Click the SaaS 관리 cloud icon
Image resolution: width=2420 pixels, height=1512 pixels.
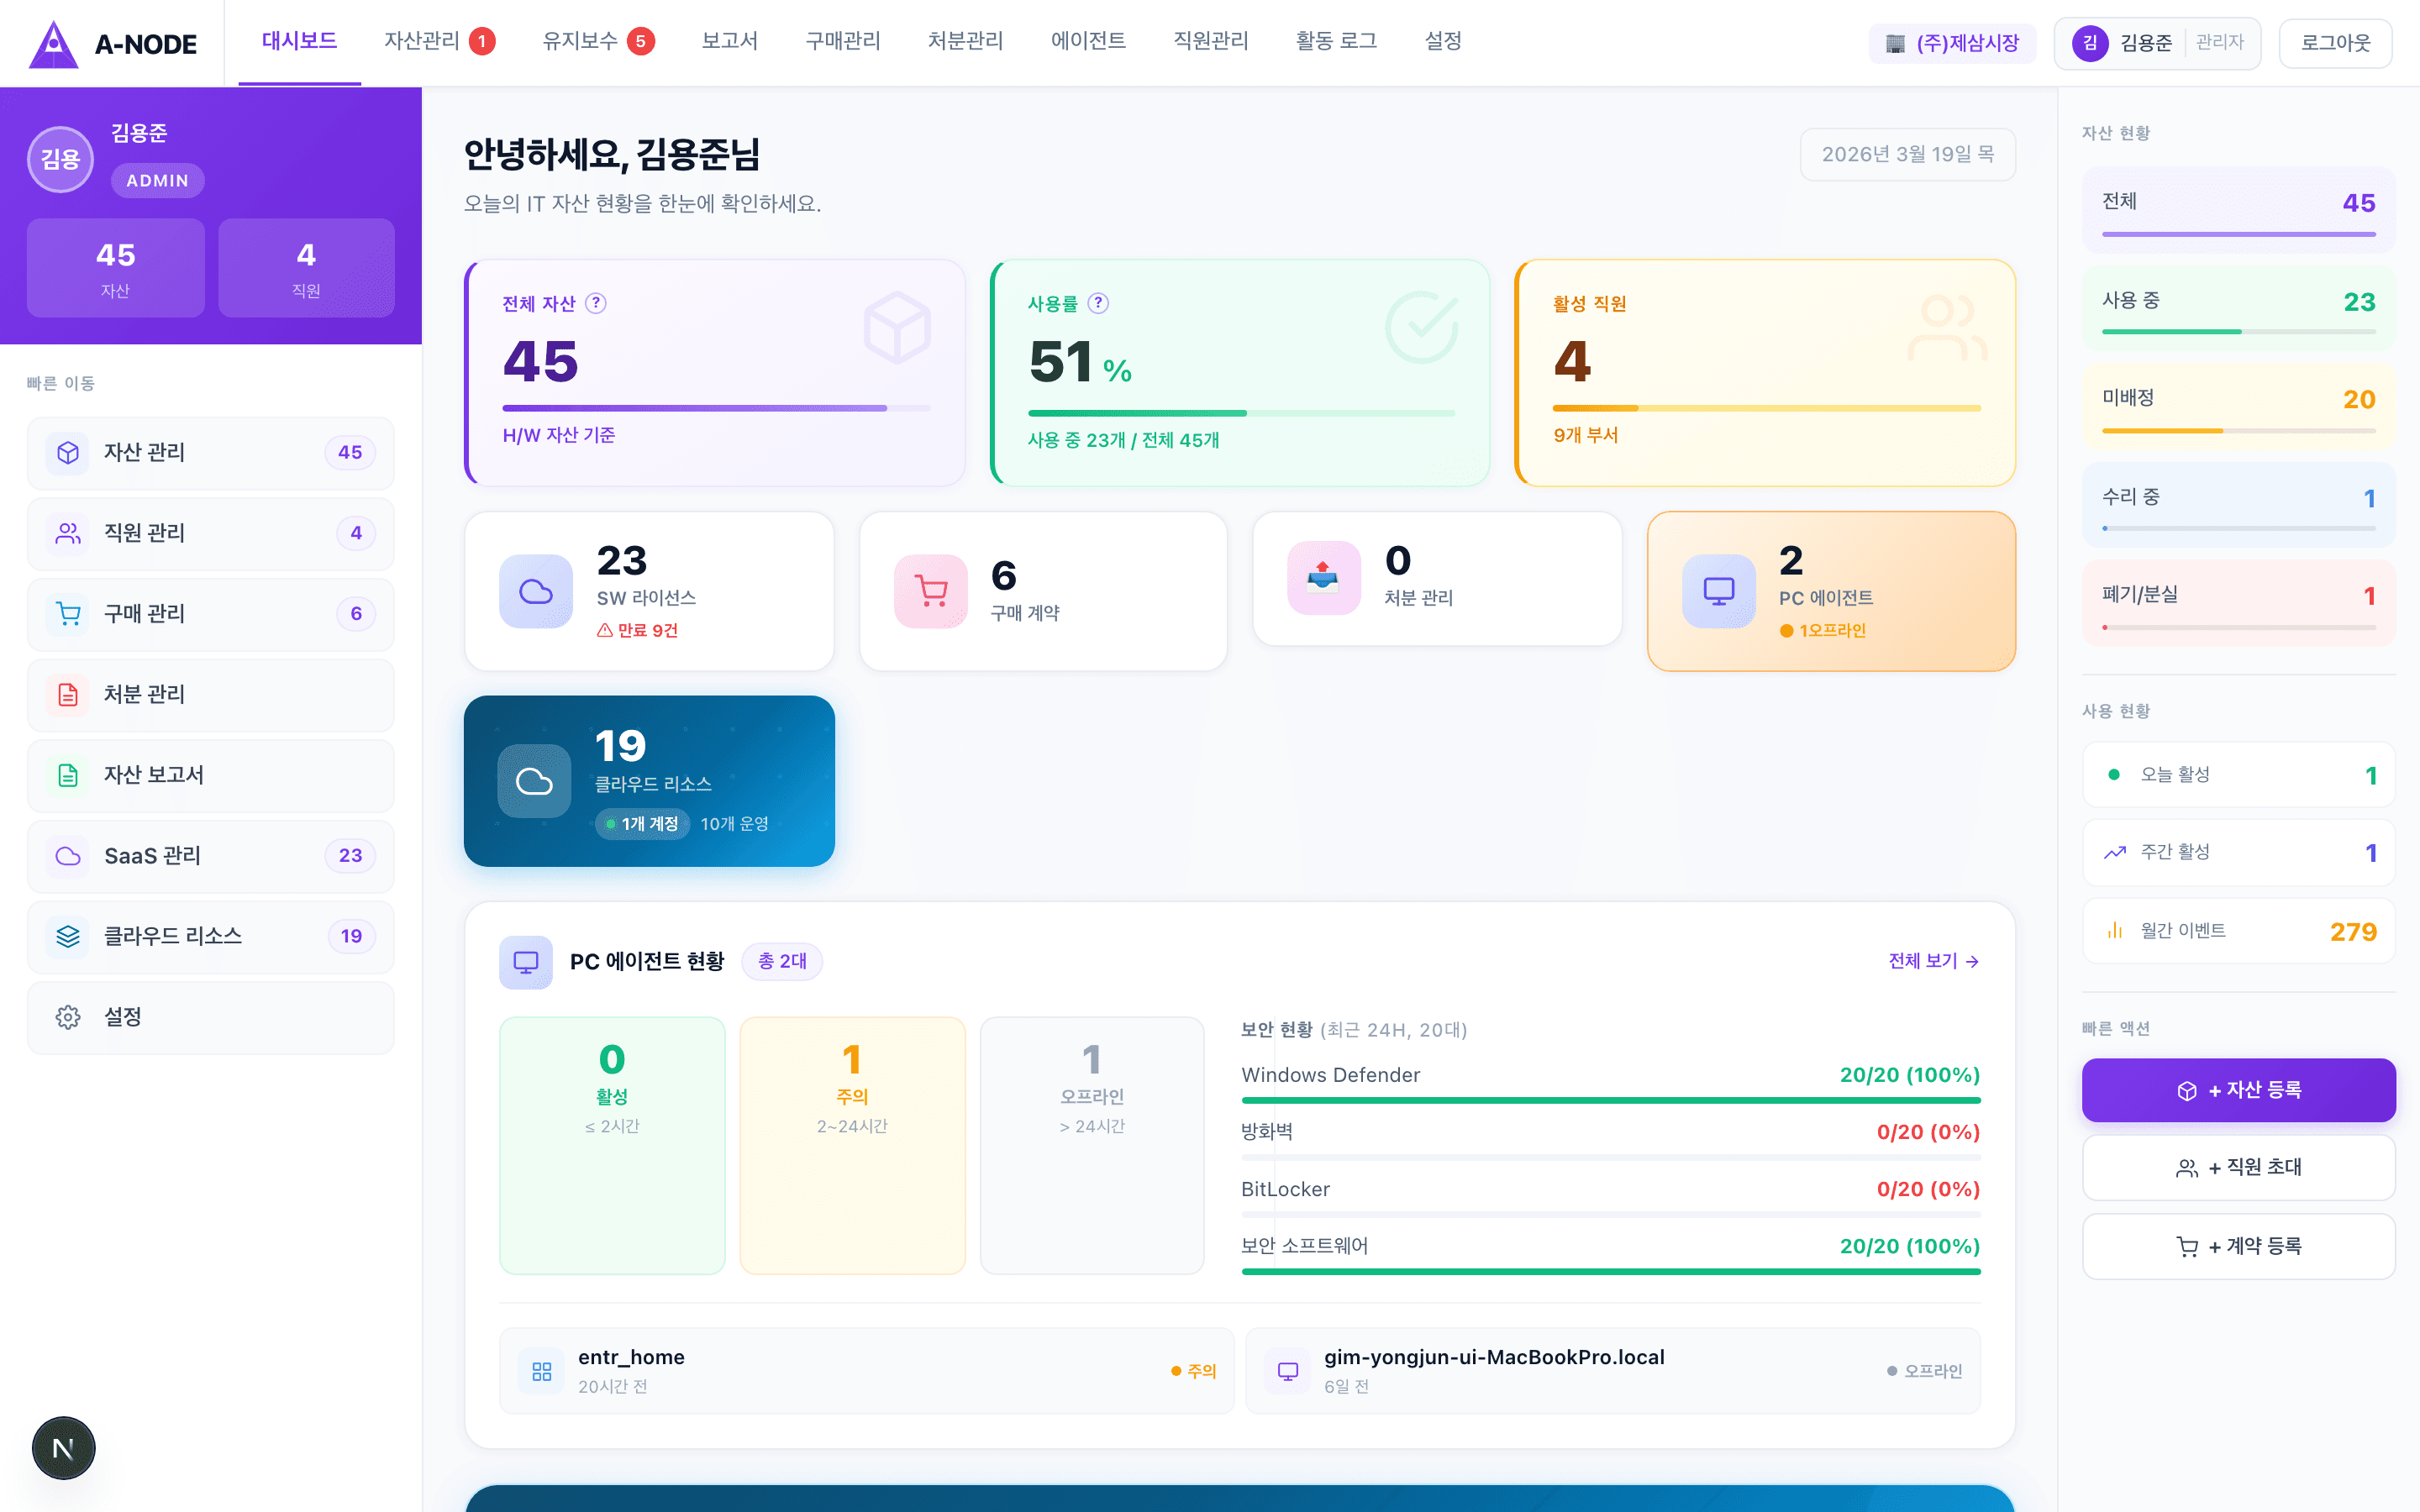tap(67, 856)
